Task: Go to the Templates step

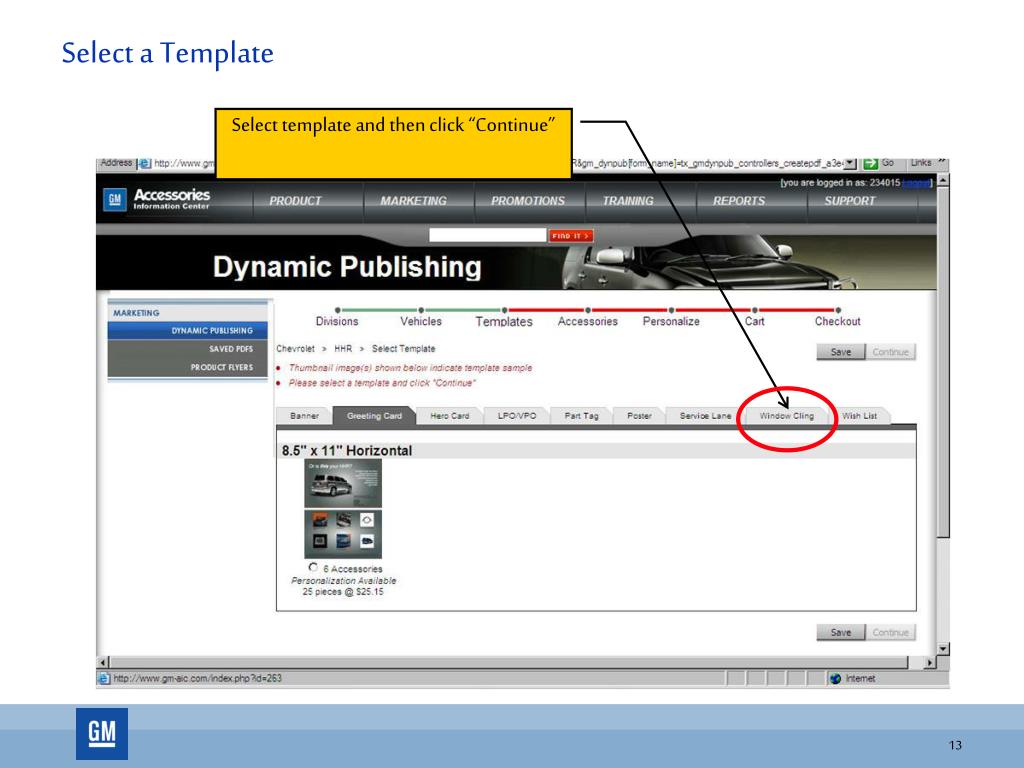Action: point(504,321)
